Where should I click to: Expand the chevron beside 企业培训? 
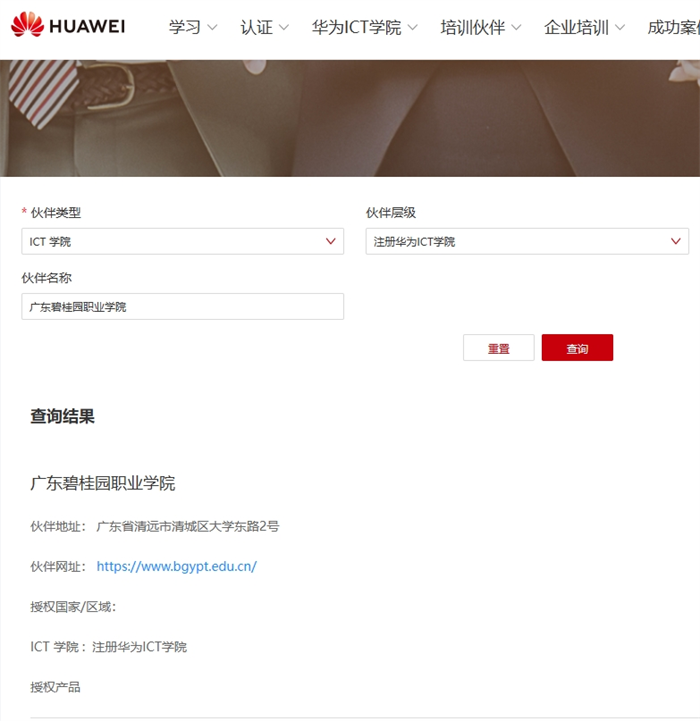pyautogui.click(x=620, y=28)
